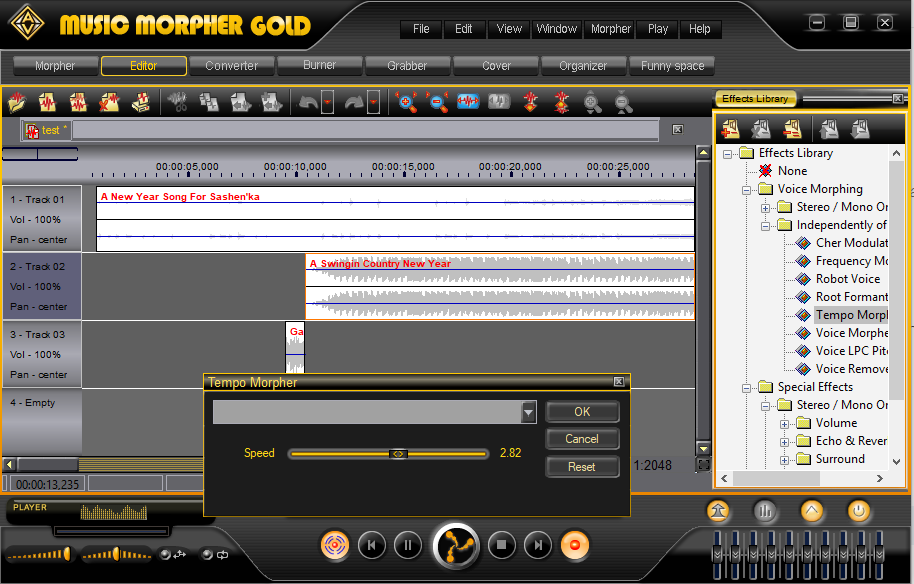This screenshot has width=914, height=584.
Task: Zoom in horizontally with the plus magnifier
Action: coord(406,103)
